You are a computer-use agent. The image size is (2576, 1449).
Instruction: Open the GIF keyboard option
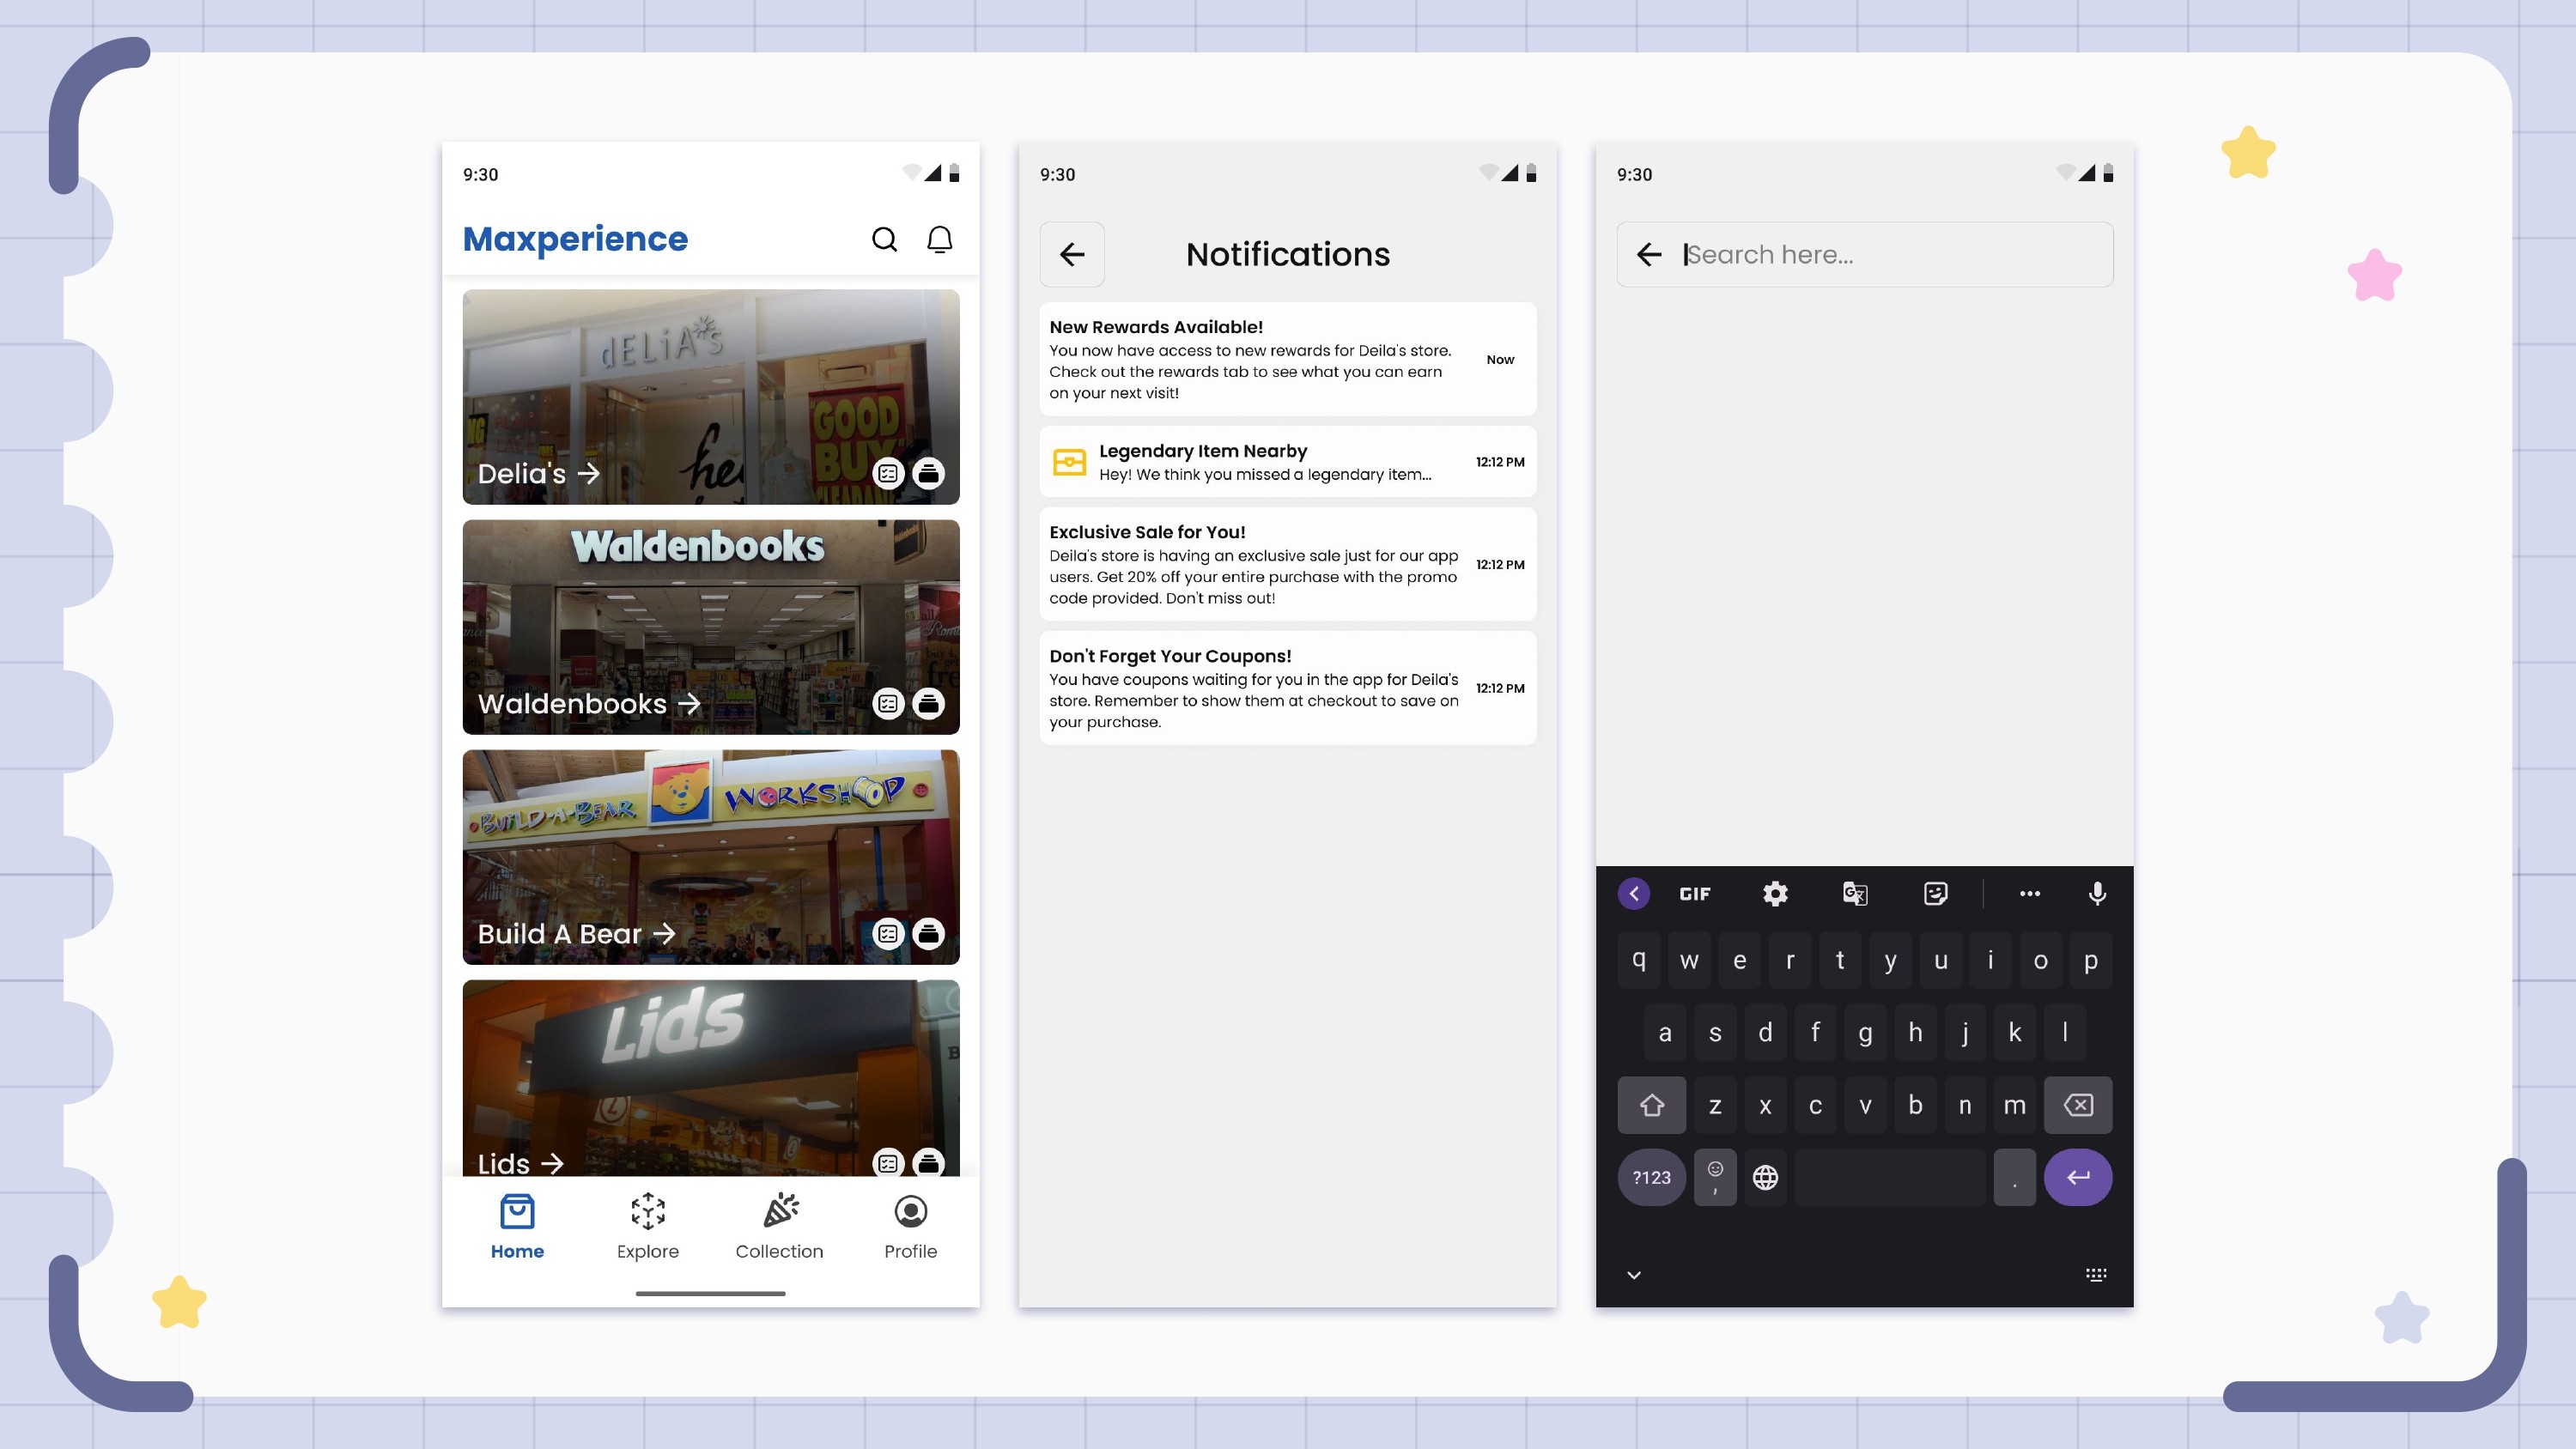pyautogui.click(x=1695, y=893)
